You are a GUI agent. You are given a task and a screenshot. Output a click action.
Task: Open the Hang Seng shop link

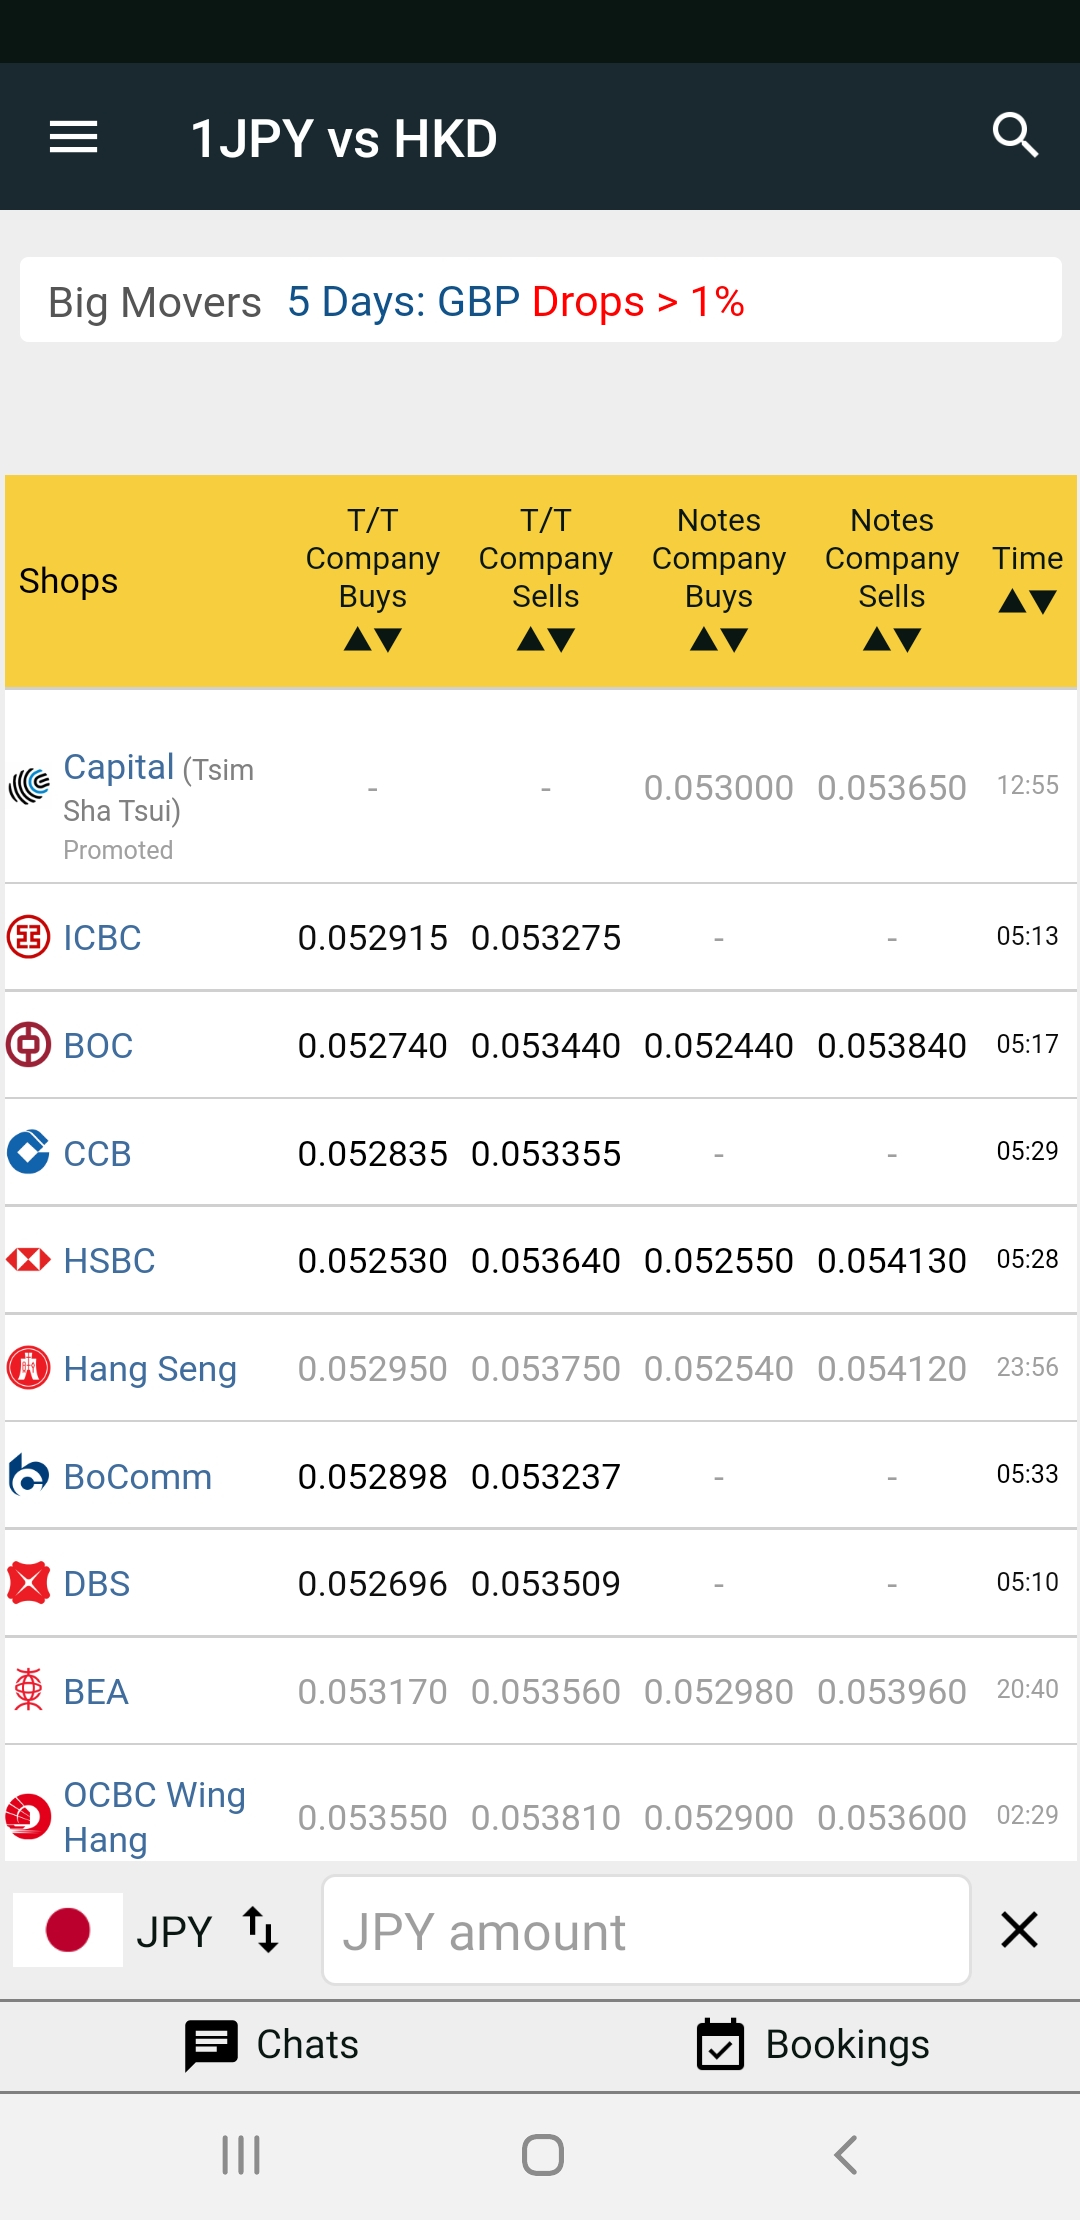point(150,1369)
